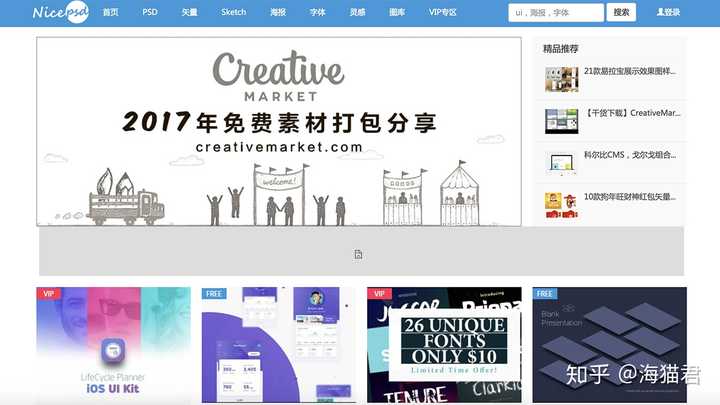720x405 pixels.
Task: Open the purple dashboard UI card
Action: pos(279,345)
